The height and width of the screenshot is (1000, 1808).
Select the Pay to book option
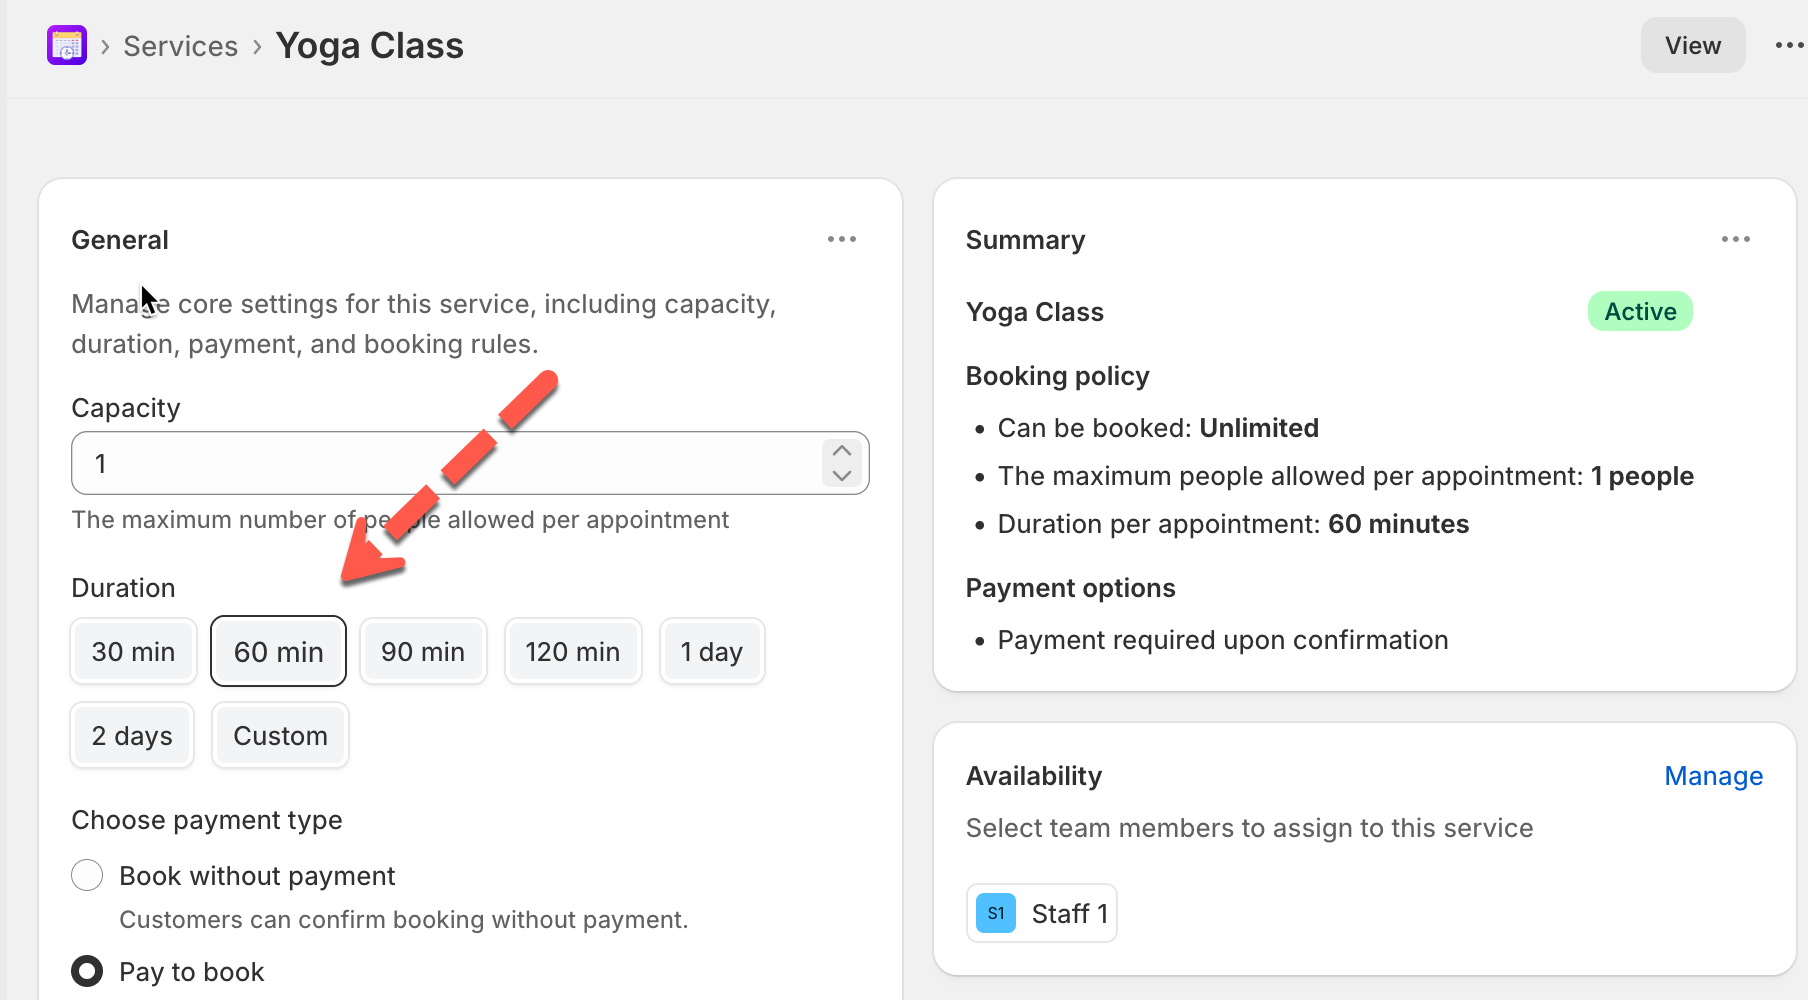pyautogui.click(x=87, y=971)
